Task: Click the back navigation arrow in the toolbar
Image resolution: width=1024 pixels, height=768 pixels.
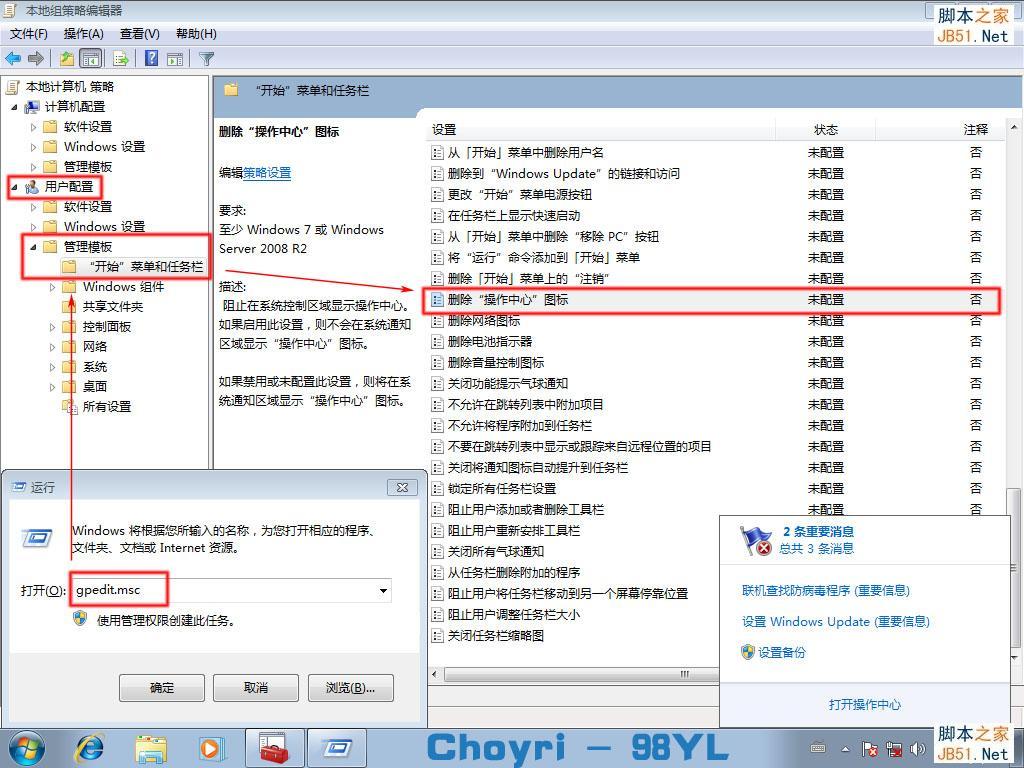Action: [x=13, y=58]
